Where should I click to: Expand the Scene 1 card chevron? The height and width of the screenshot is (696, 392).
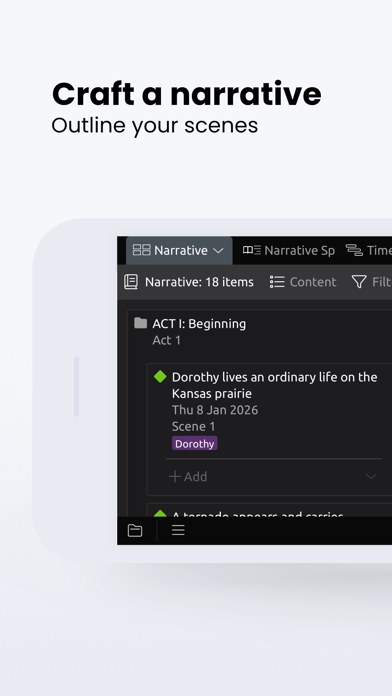[x=371, y=477]
